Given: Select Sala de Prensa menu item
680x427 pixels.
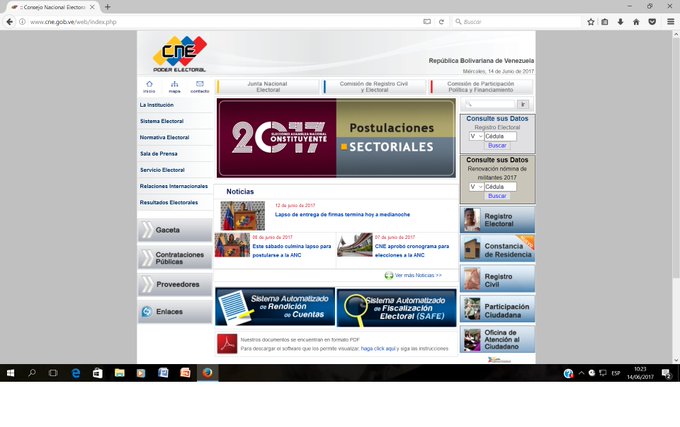Looking at the screenshot, I should (159, 153).
